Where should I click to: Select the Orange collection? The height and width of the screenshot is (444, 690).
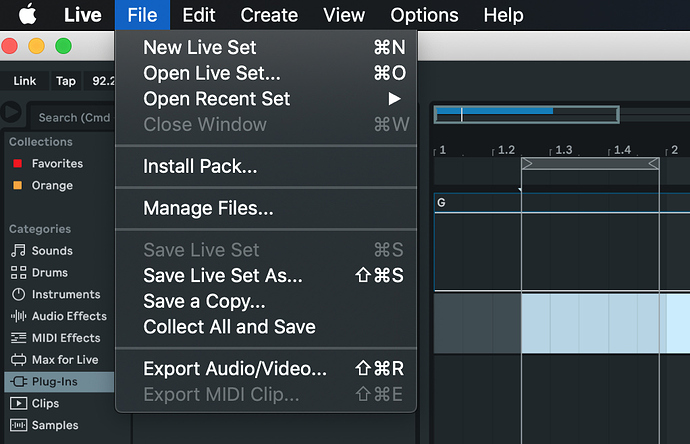[x=52, y=185]
